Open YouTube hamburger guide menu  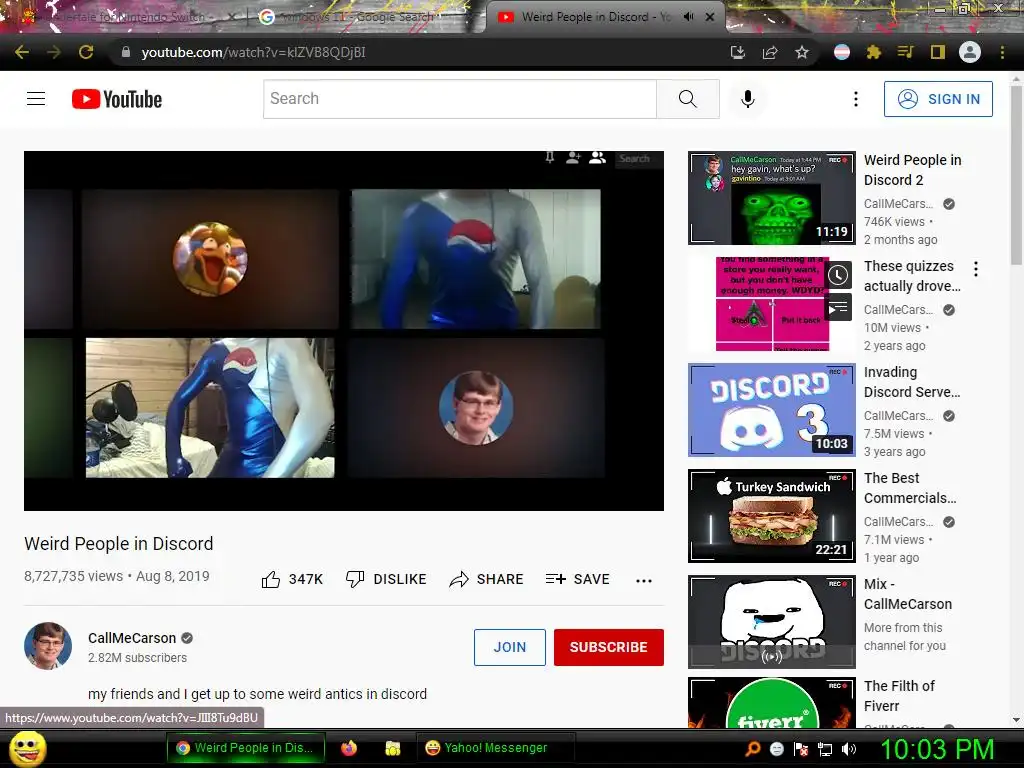click(x=36, y=99)
